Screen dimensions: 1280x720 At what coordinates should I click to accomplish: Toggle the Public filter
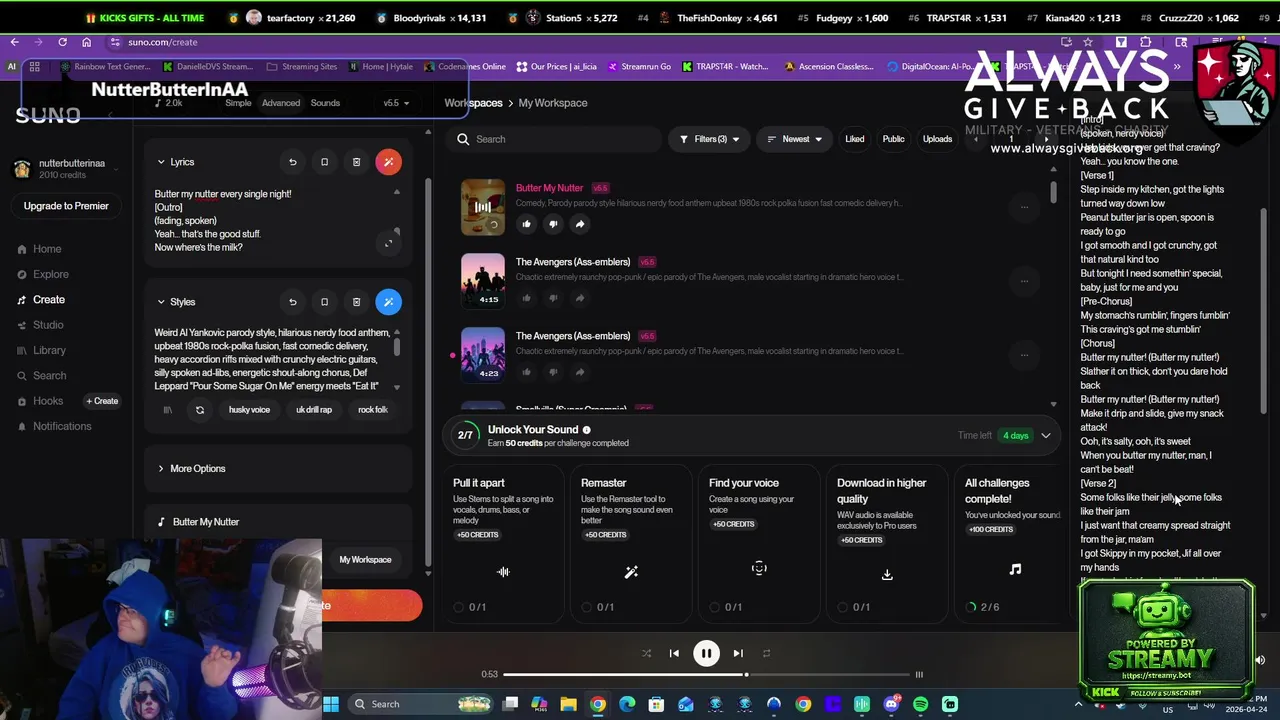click(x=893, y=139)
